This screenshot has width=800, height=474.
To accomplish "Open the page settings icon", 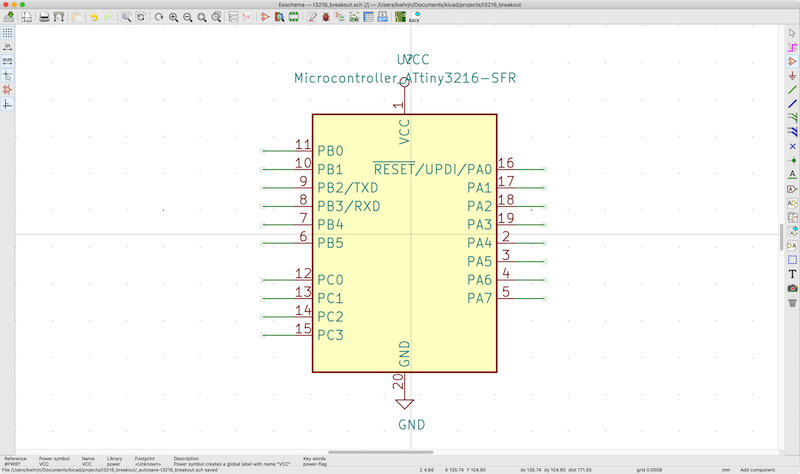I will [27, 17].
